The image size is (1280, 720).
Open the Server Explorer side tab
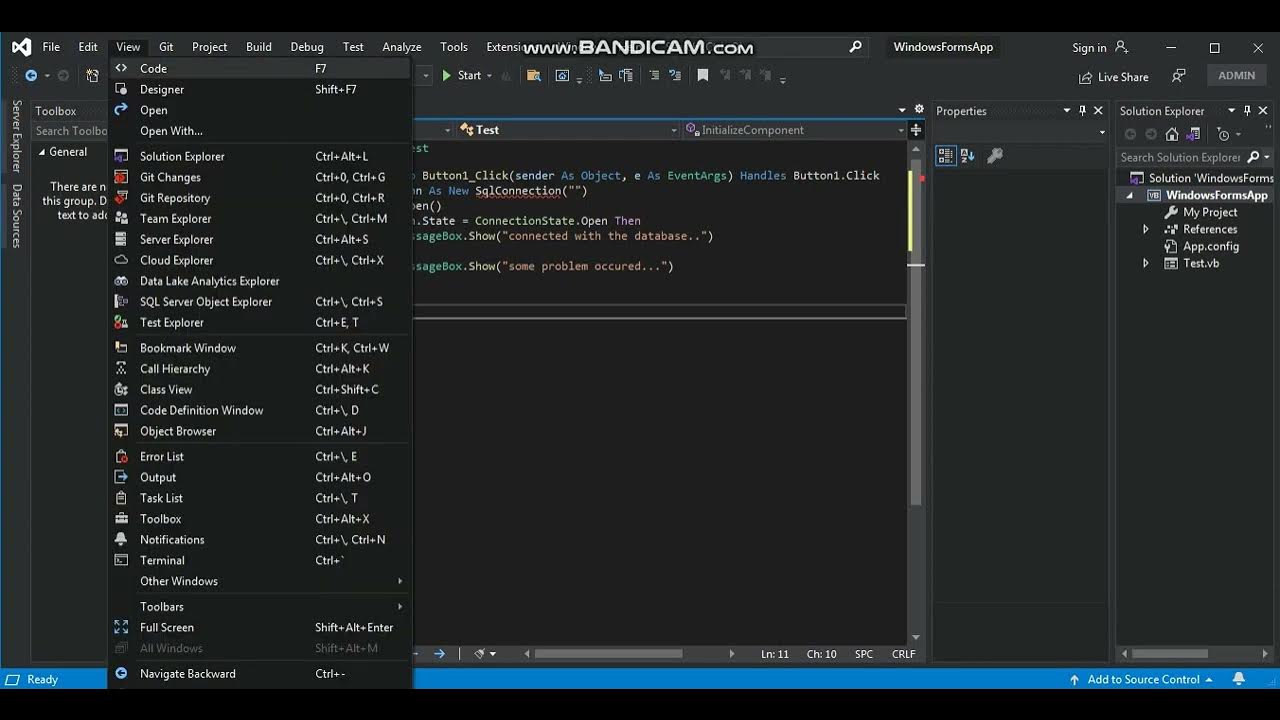click(x=16, y=136)
